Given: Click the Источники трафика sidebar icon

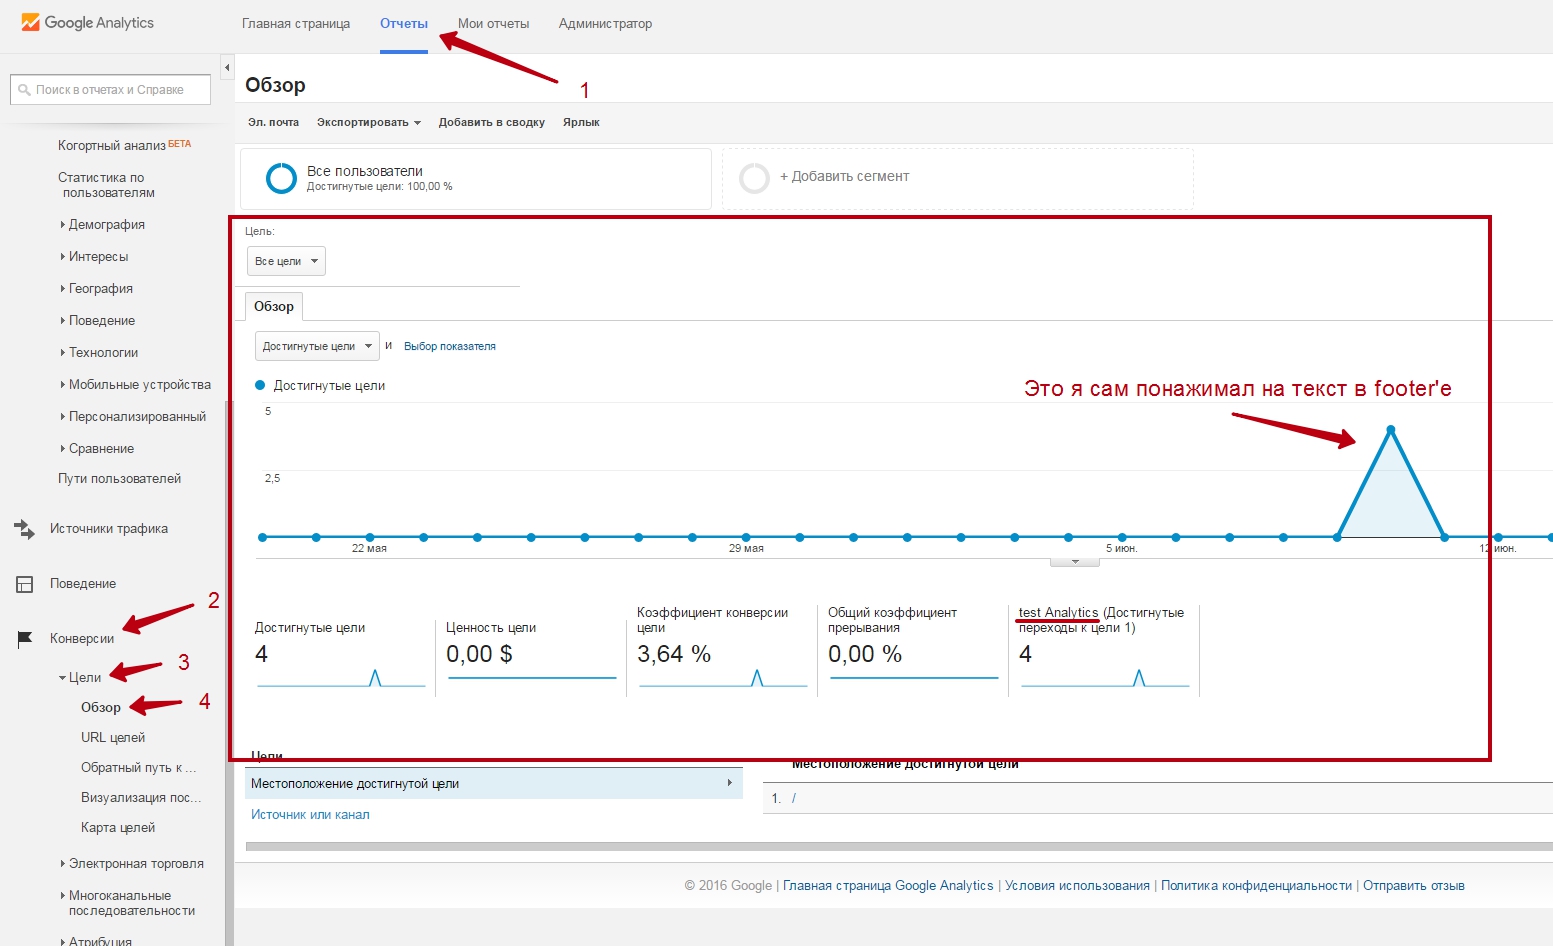Looking at the screenshot, I should pyautogui.click(x=24, y=529).
